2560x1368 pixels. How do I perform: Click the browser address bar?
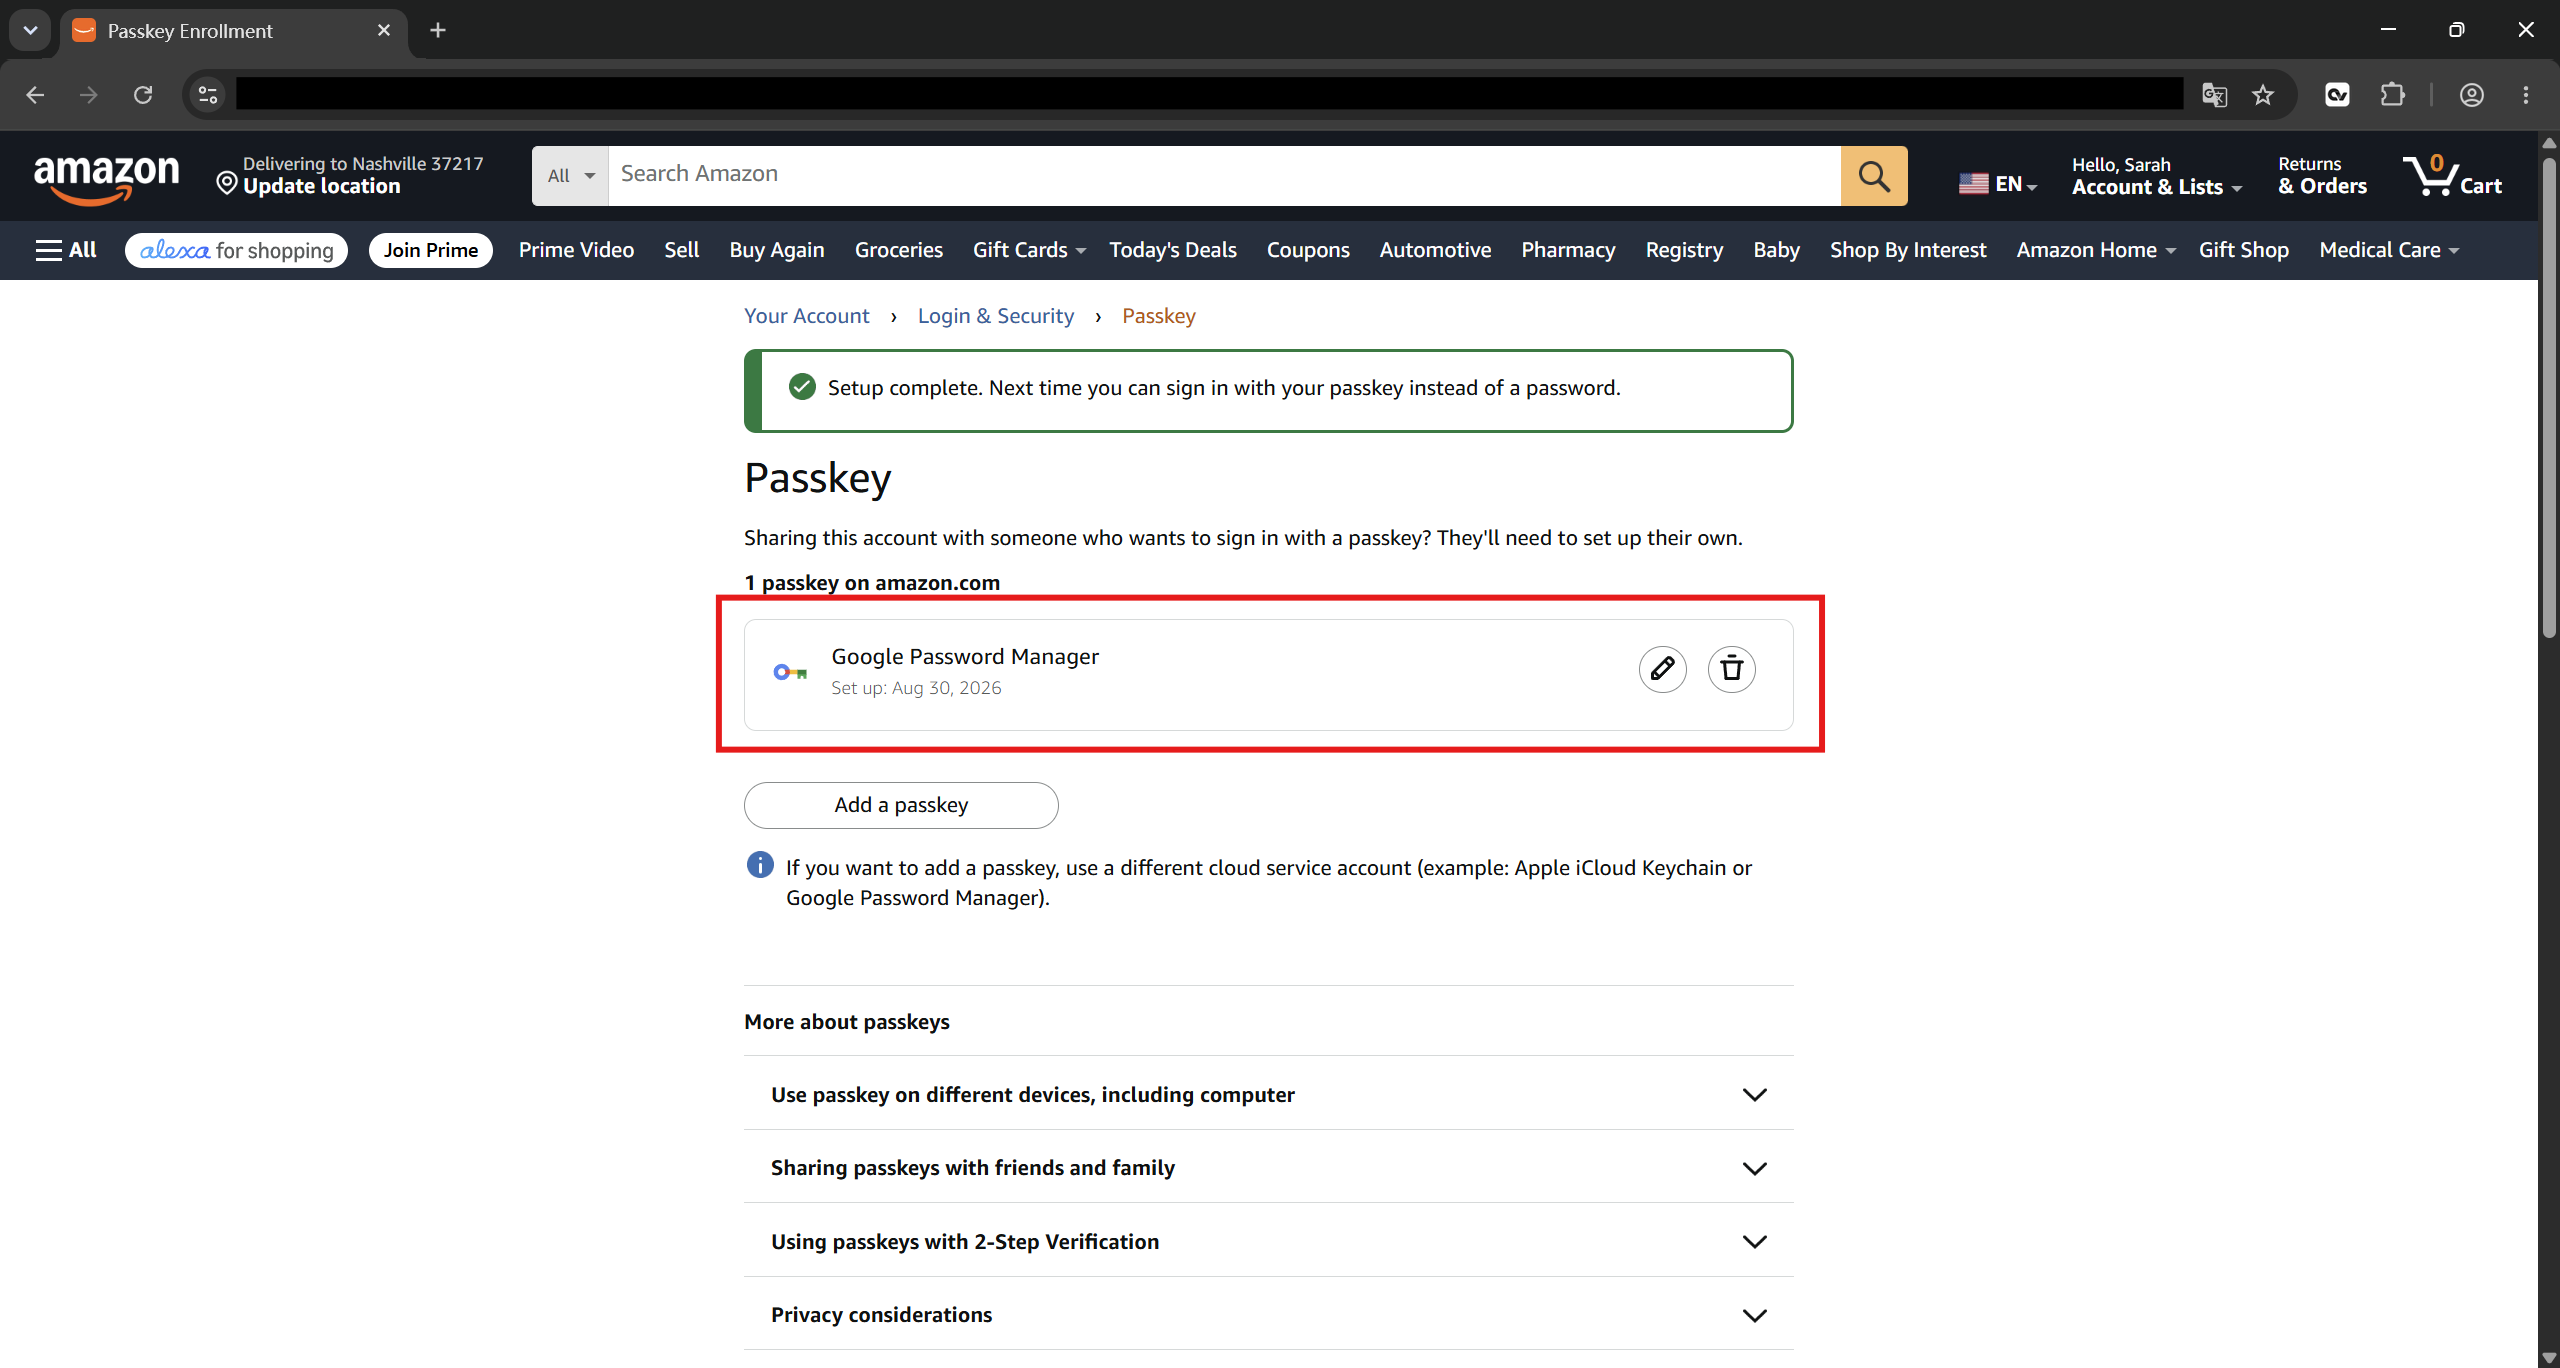(1209, 94)
